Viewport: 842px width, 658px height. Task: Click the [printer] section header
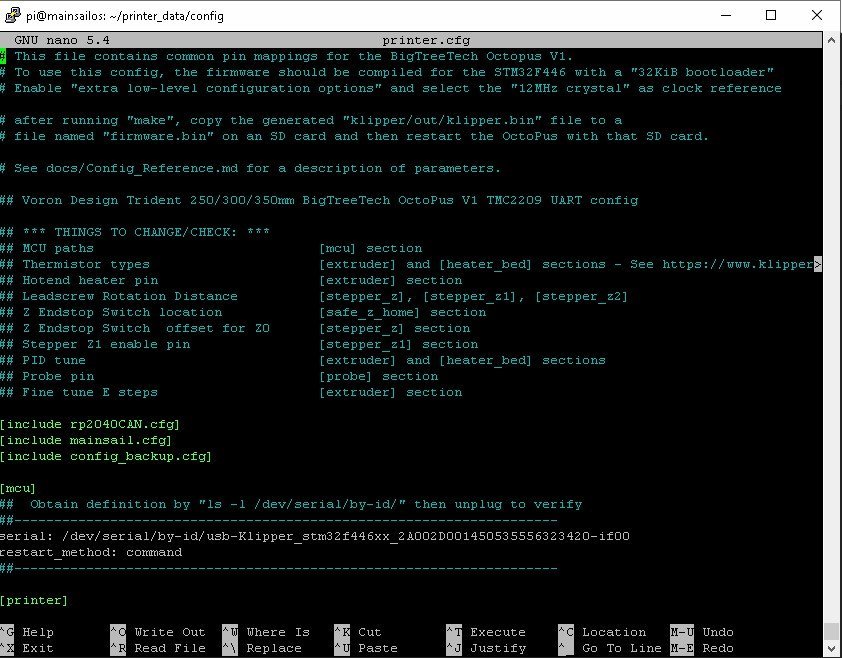click(34, 600)
